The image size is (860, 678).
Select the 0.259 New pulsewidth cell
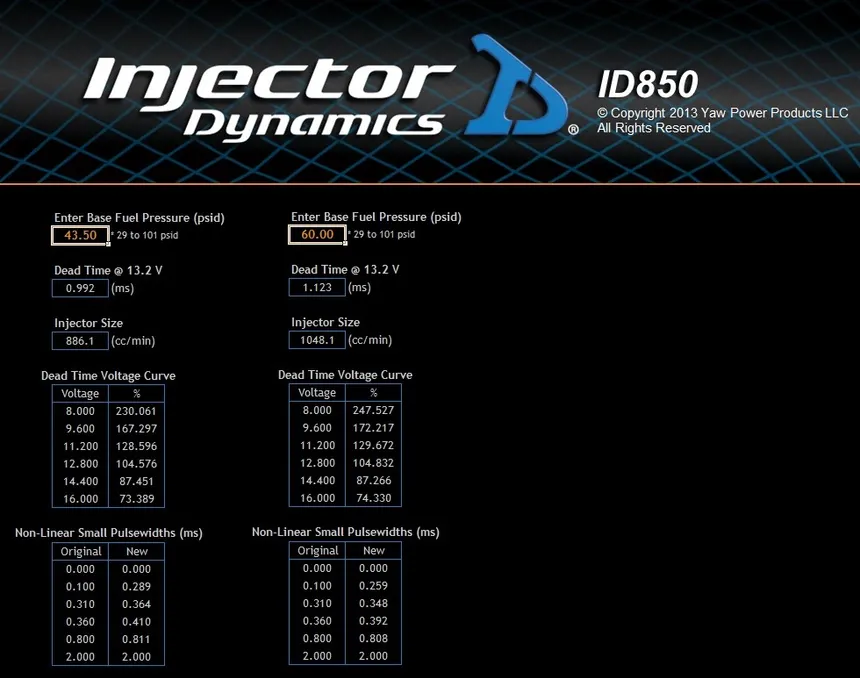coord(373,585)
